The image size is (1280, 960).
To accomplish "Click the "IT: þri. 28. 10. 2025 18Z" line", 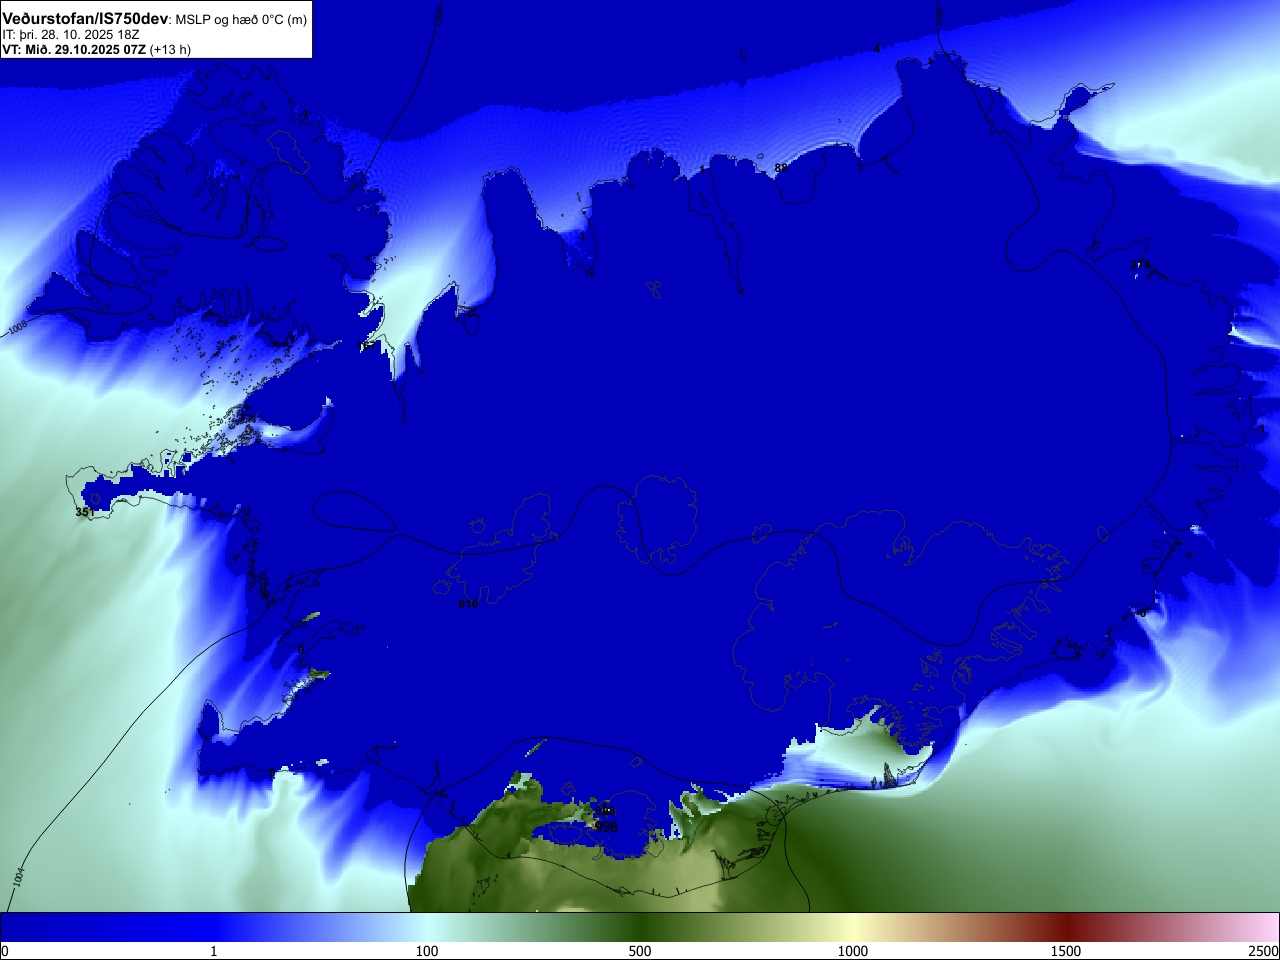I will click(x=71, y=35).
